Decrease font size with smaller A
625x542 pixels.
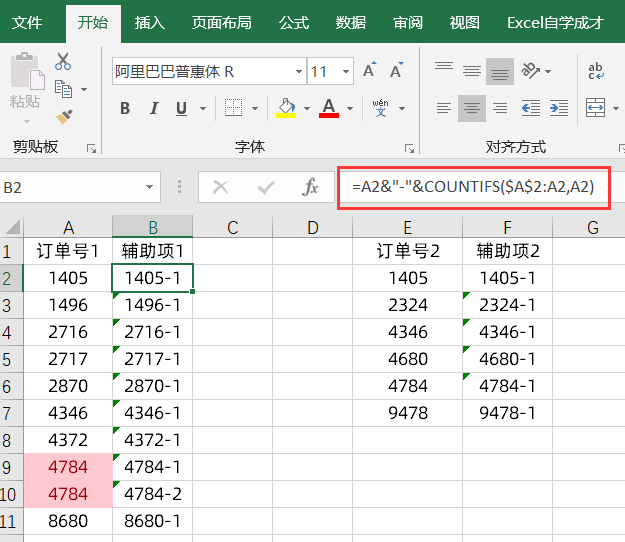(x=396, y=71)
